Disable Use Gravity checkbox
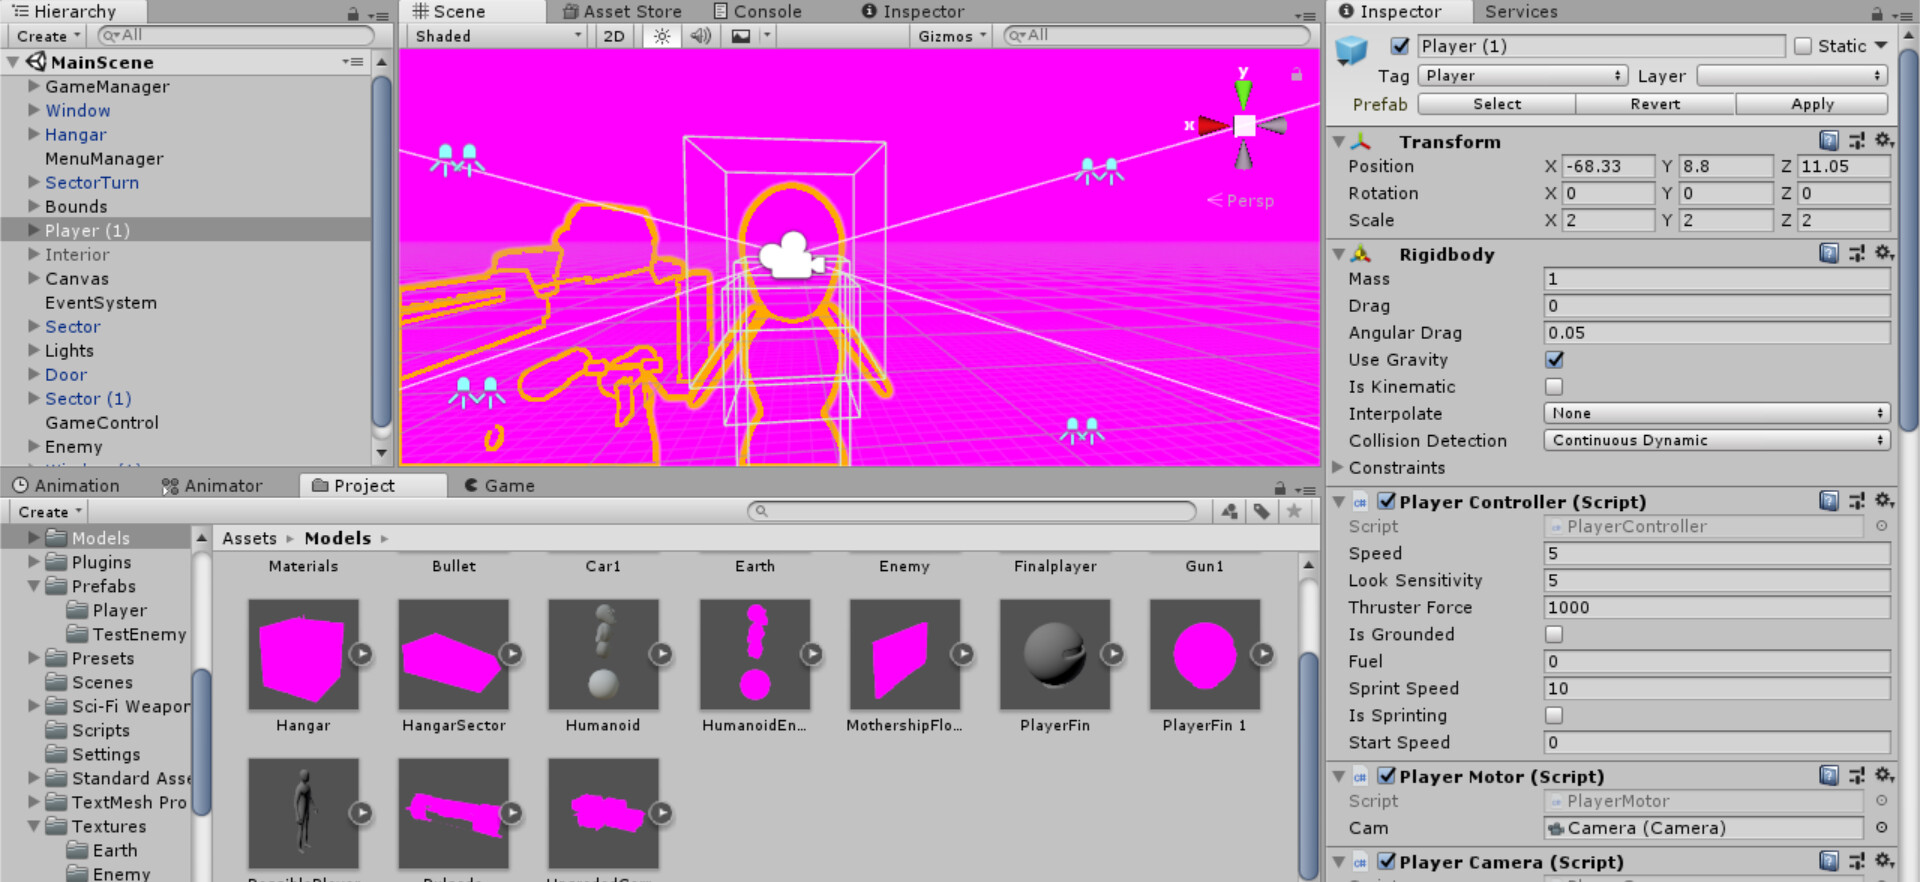Image resolution: width=1920 pixels, height=882 pixels. (1554, 360)
